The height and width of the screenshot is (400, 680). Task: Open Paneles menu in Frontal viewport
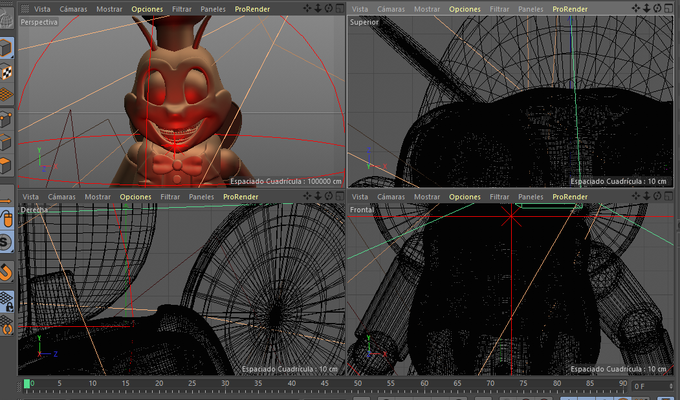(531, 197)
